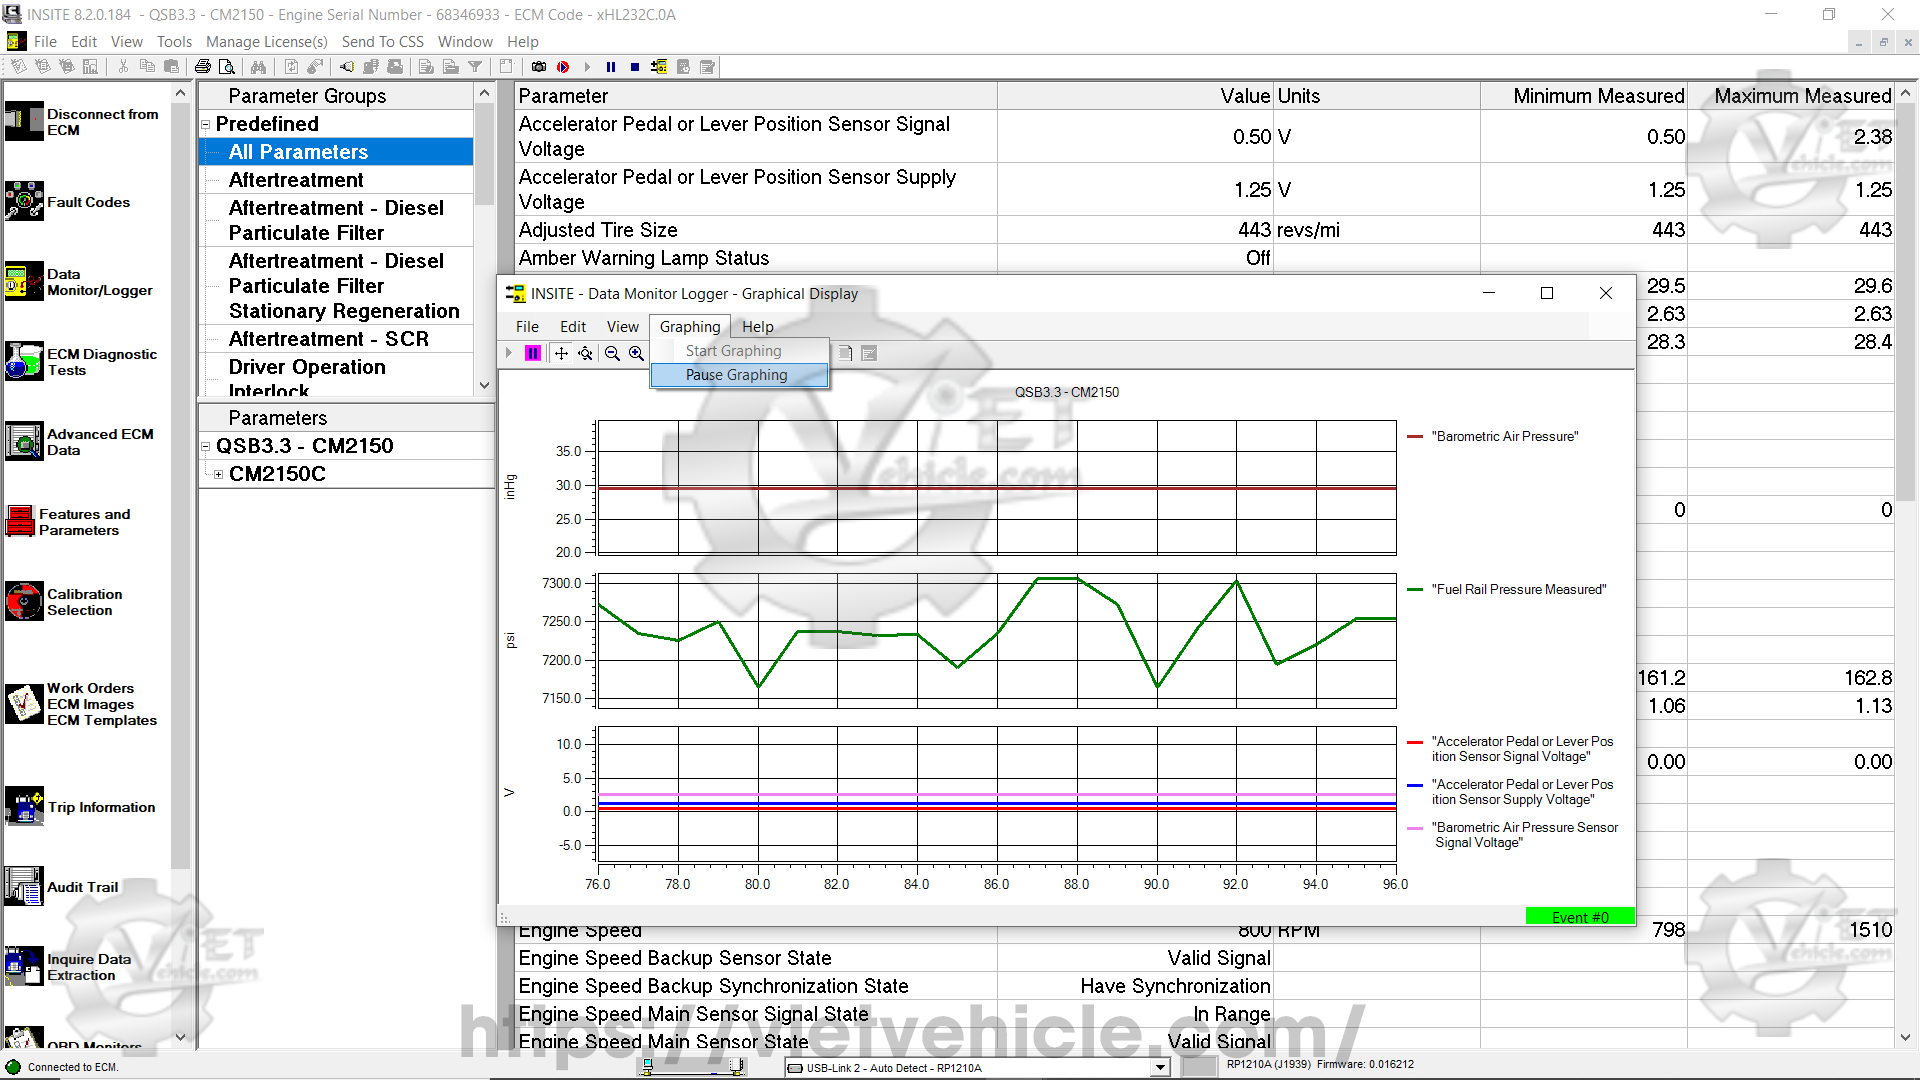Select Aftertreatment - SCR parameter group
Viewport: 1920px width, 1080px height.
click(x=328, y=339)
